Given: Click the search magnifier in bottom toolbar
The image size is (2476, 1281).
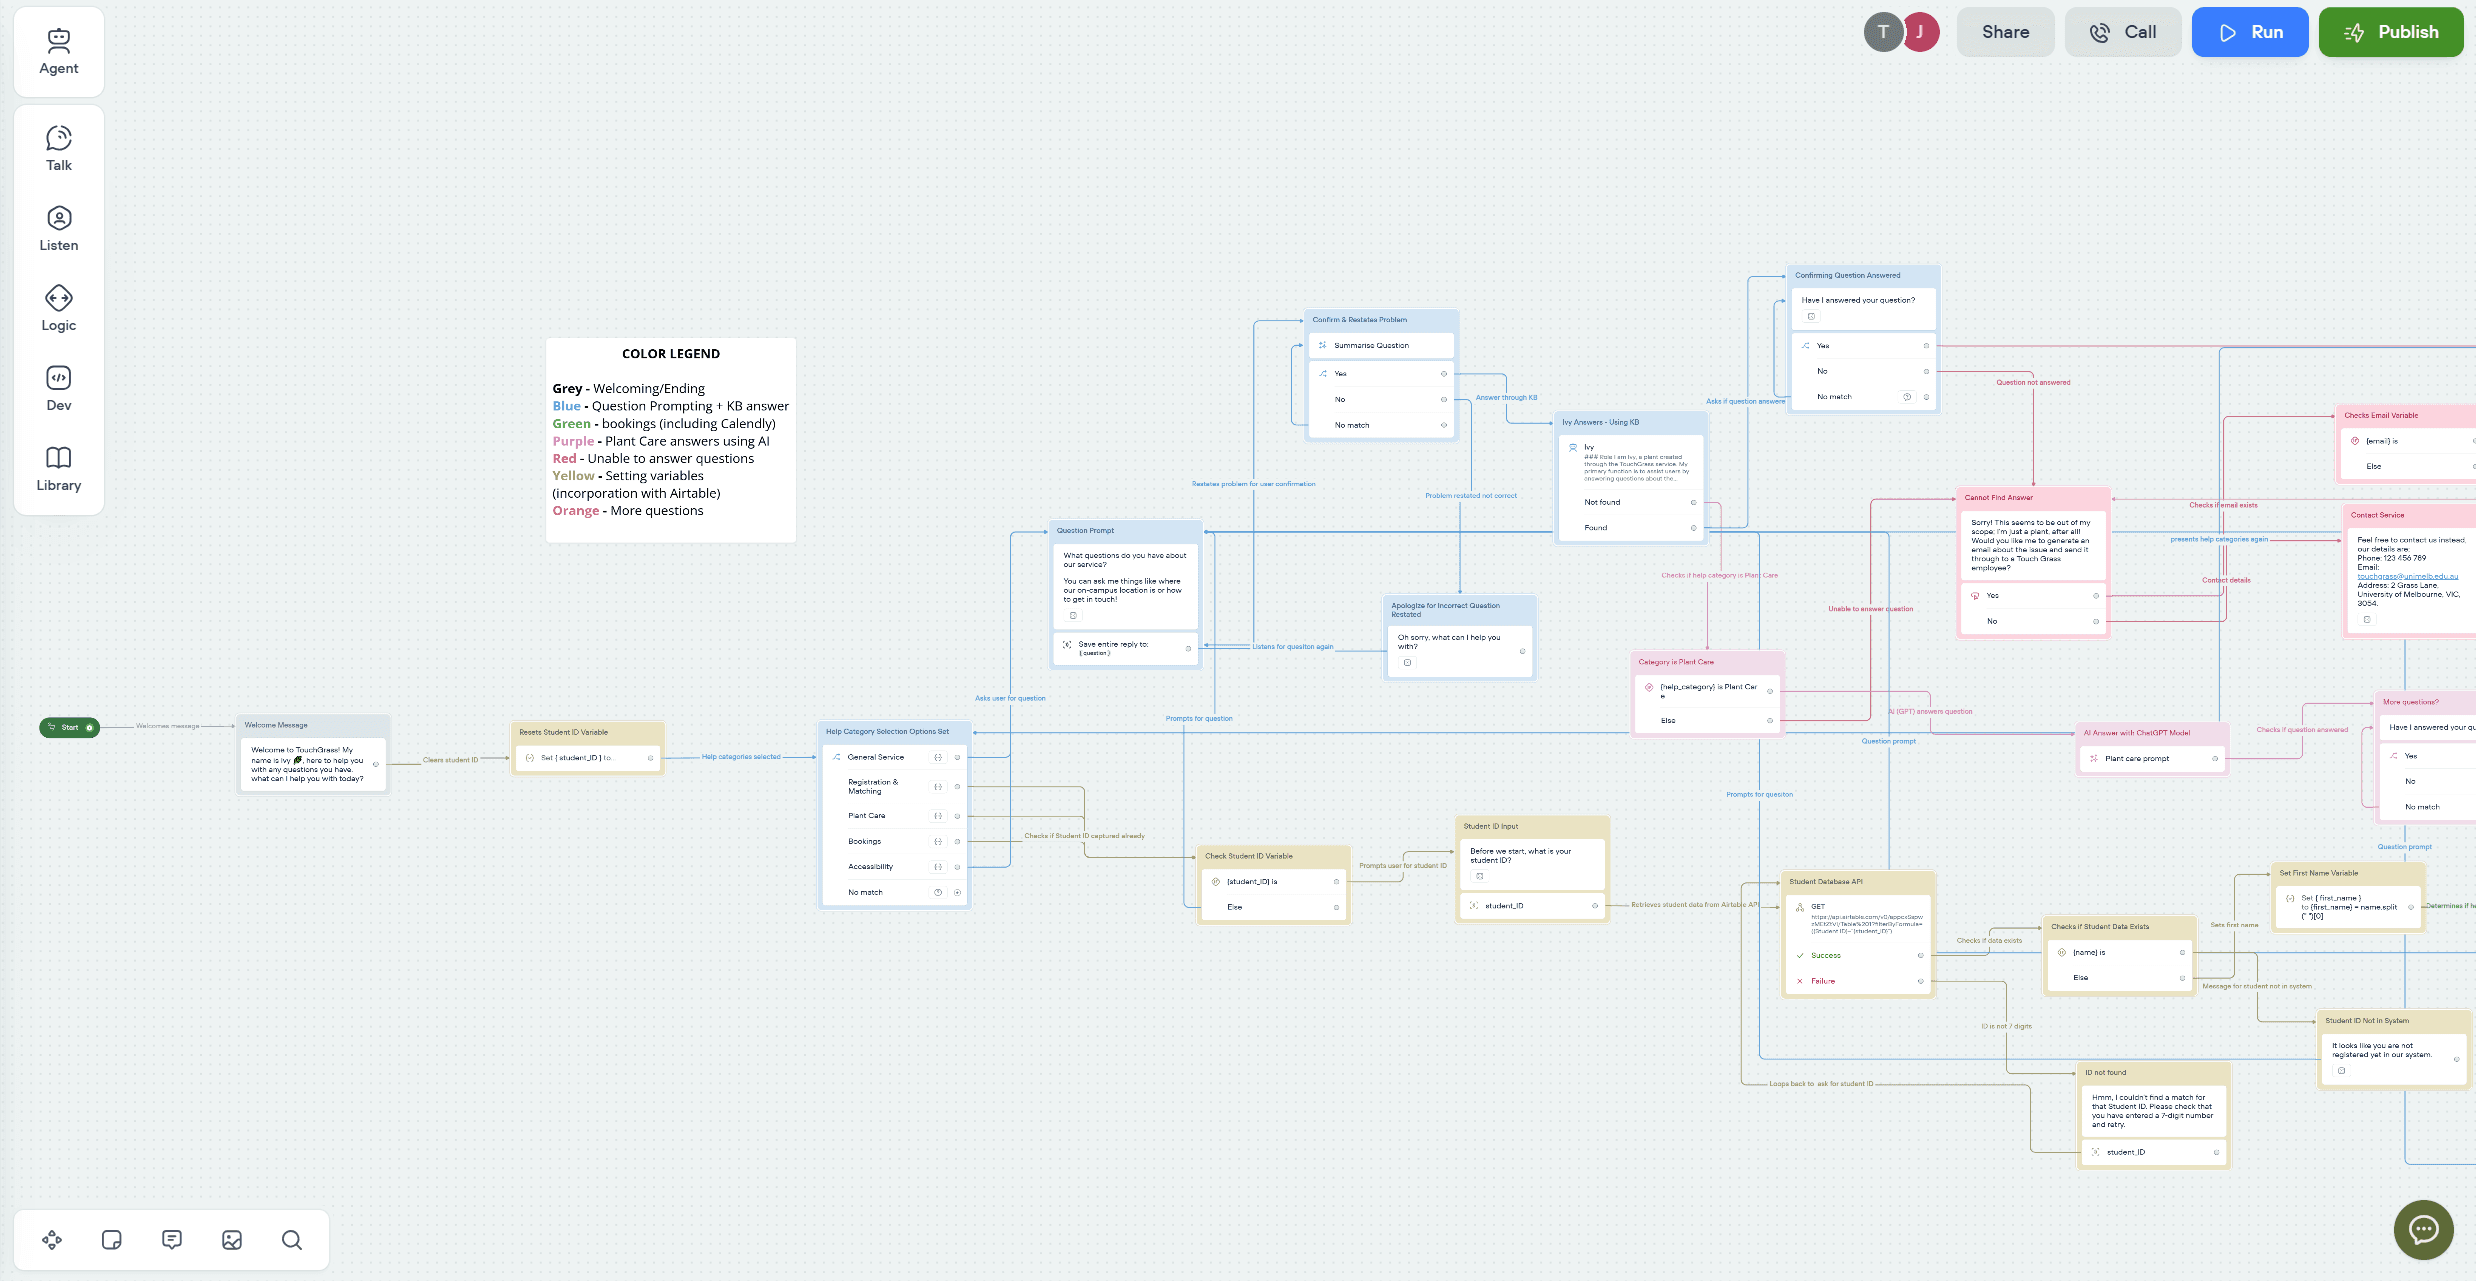Looking at the screenshot, I should pyautogui.click(x=292, y=1240).
